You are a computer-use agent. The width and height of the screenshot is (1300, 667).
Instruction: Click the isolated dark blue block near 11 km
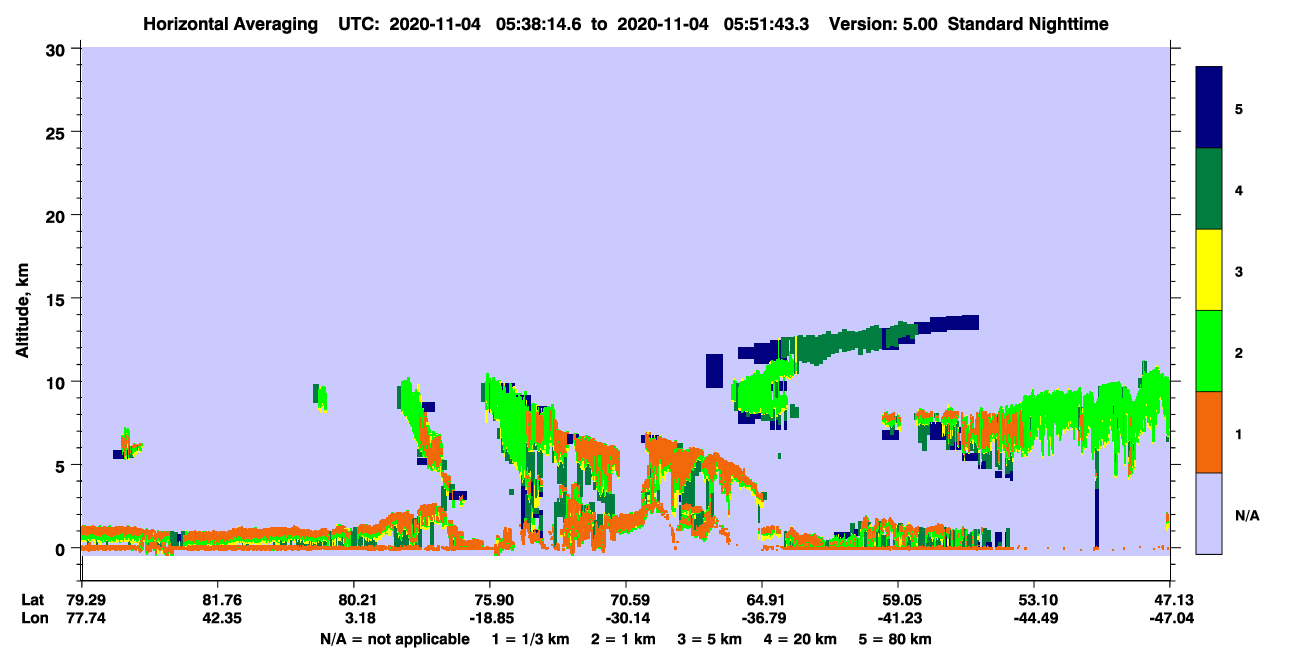tap(714, 370)
